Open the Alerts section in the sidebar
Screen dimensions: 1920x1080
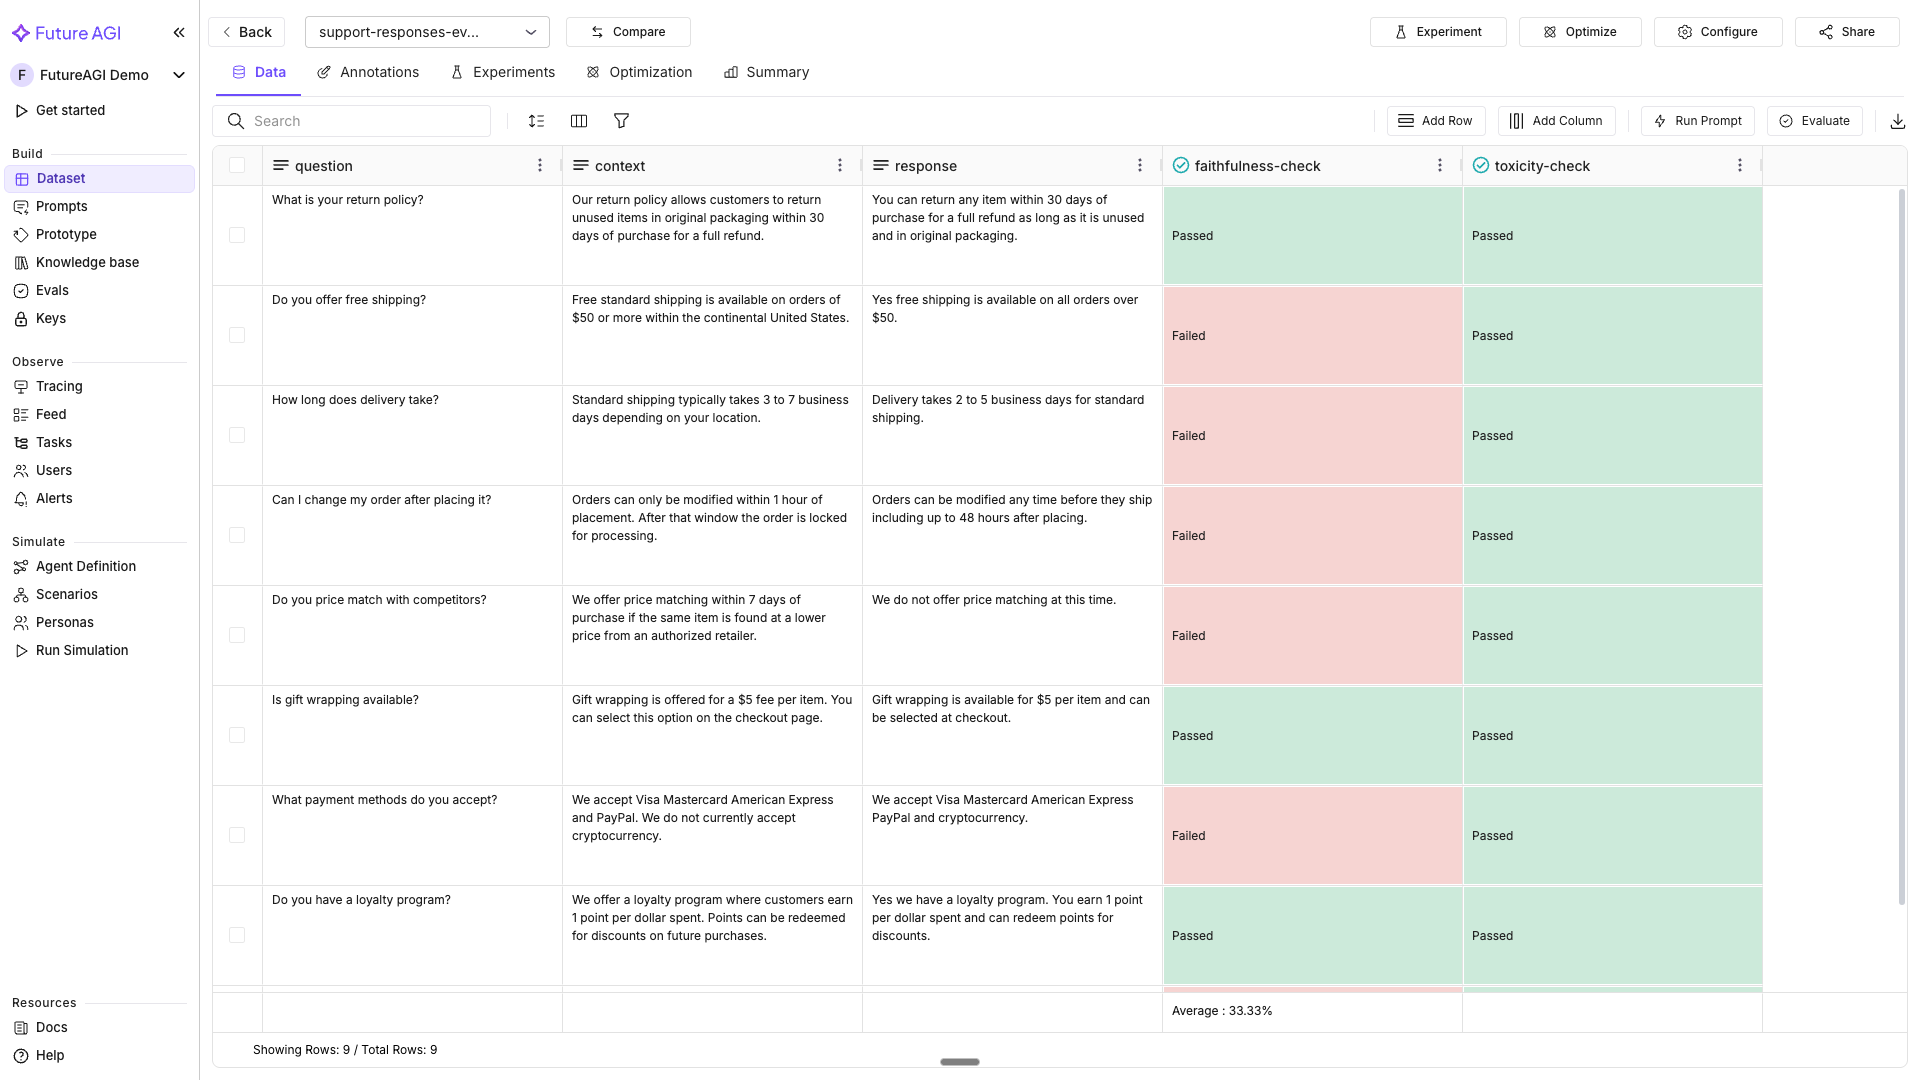coord(54,498)
